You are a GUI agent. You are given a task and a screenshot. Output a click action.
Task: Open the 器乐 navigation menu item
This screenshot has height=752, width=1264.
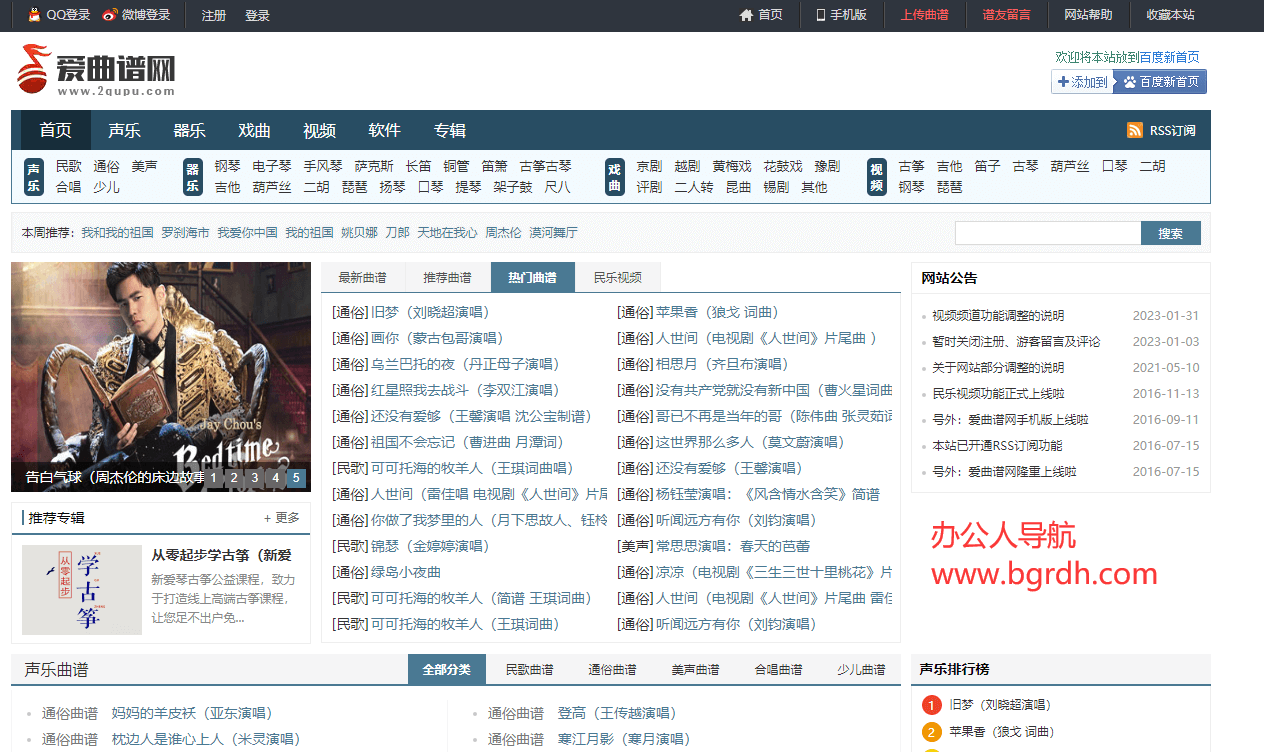[x=189, y=130]
